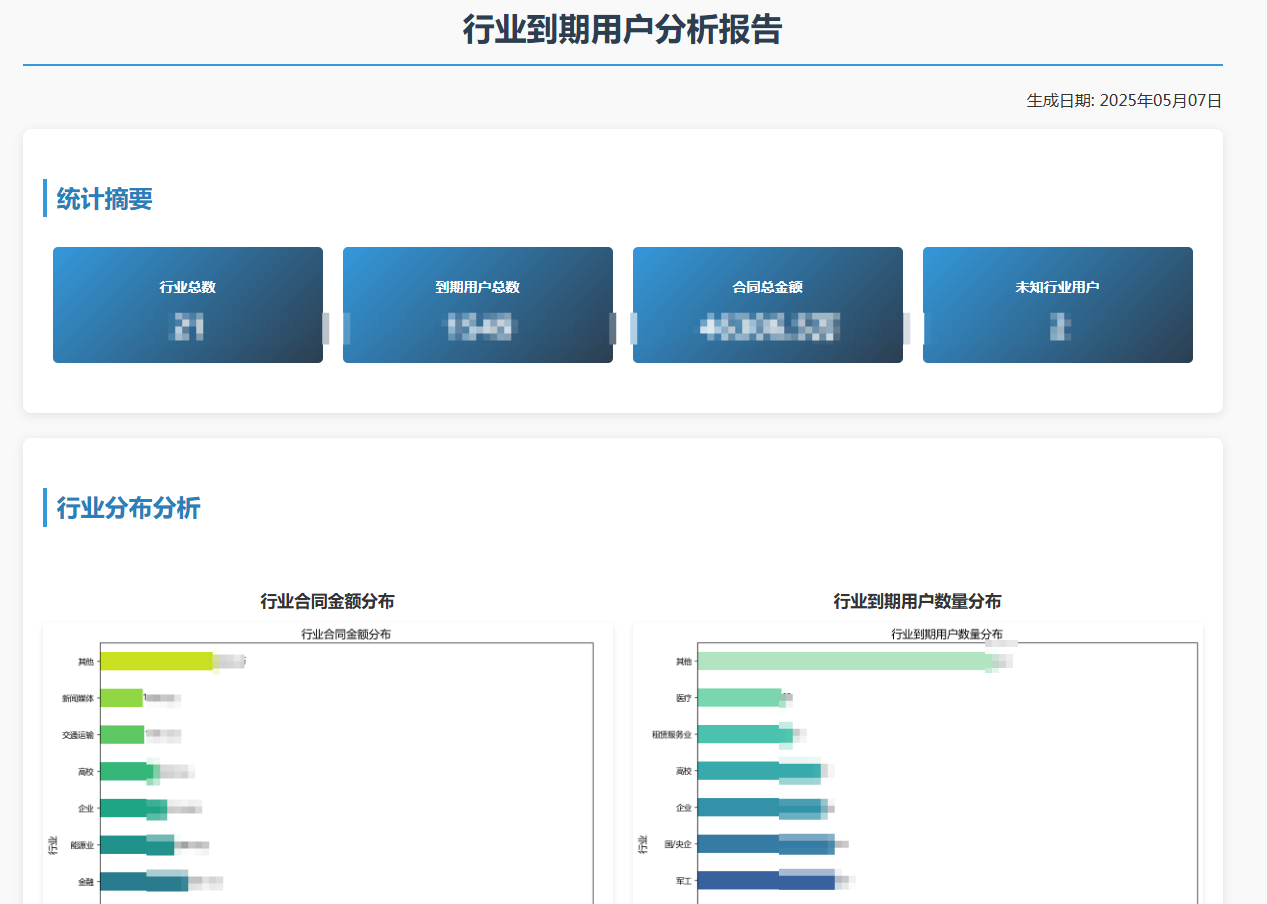Click the 医疗 axis label in the user count chart
The image size is (1267, 904).
[683, 698]
